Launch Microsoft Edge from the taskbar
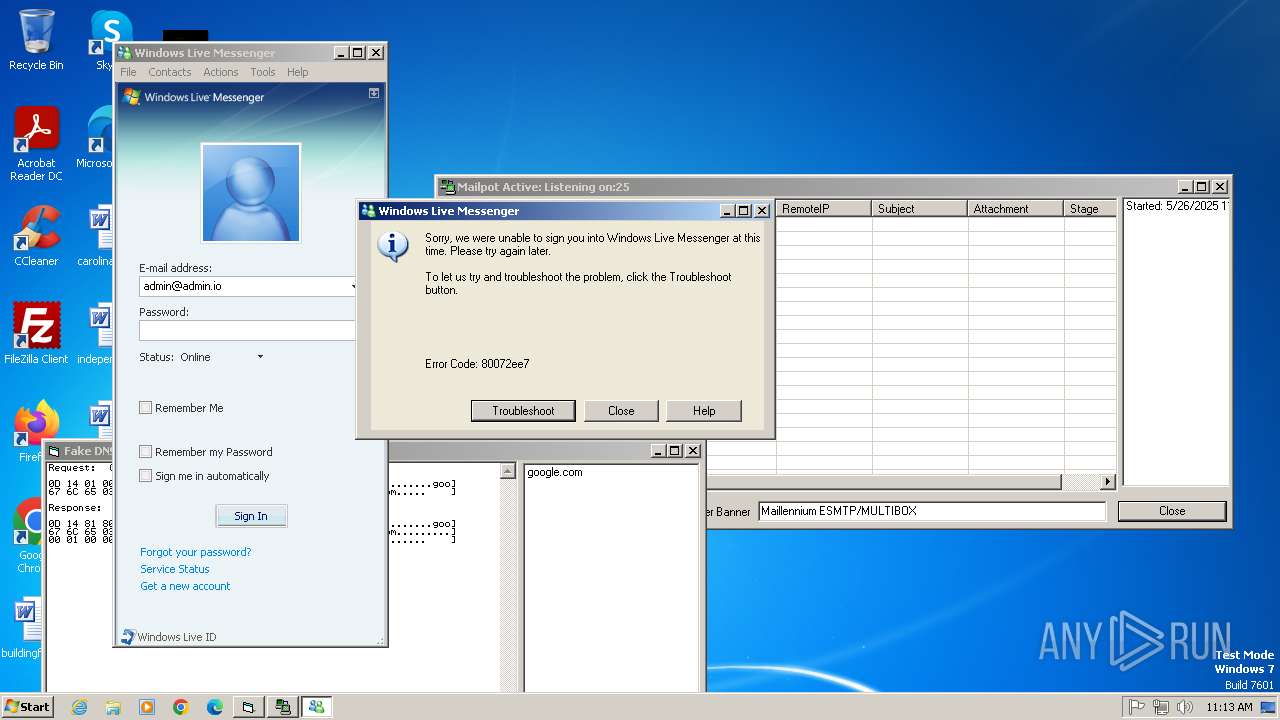This screenshot has width=1280, height=720. tap(215, 707)
